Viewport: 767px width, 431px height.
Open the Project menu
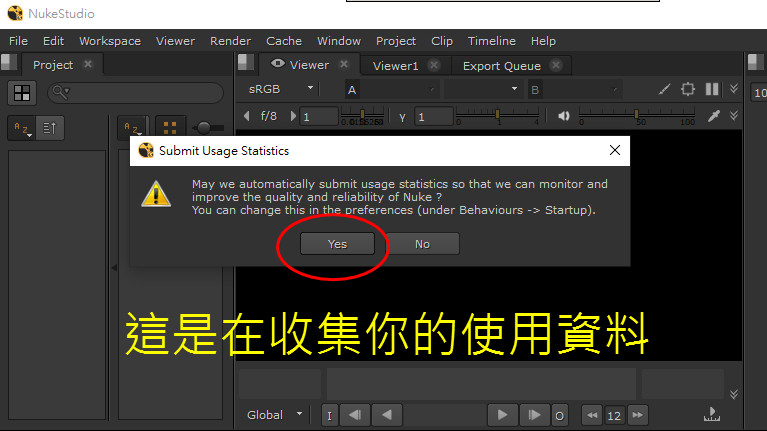pos(396,41)
